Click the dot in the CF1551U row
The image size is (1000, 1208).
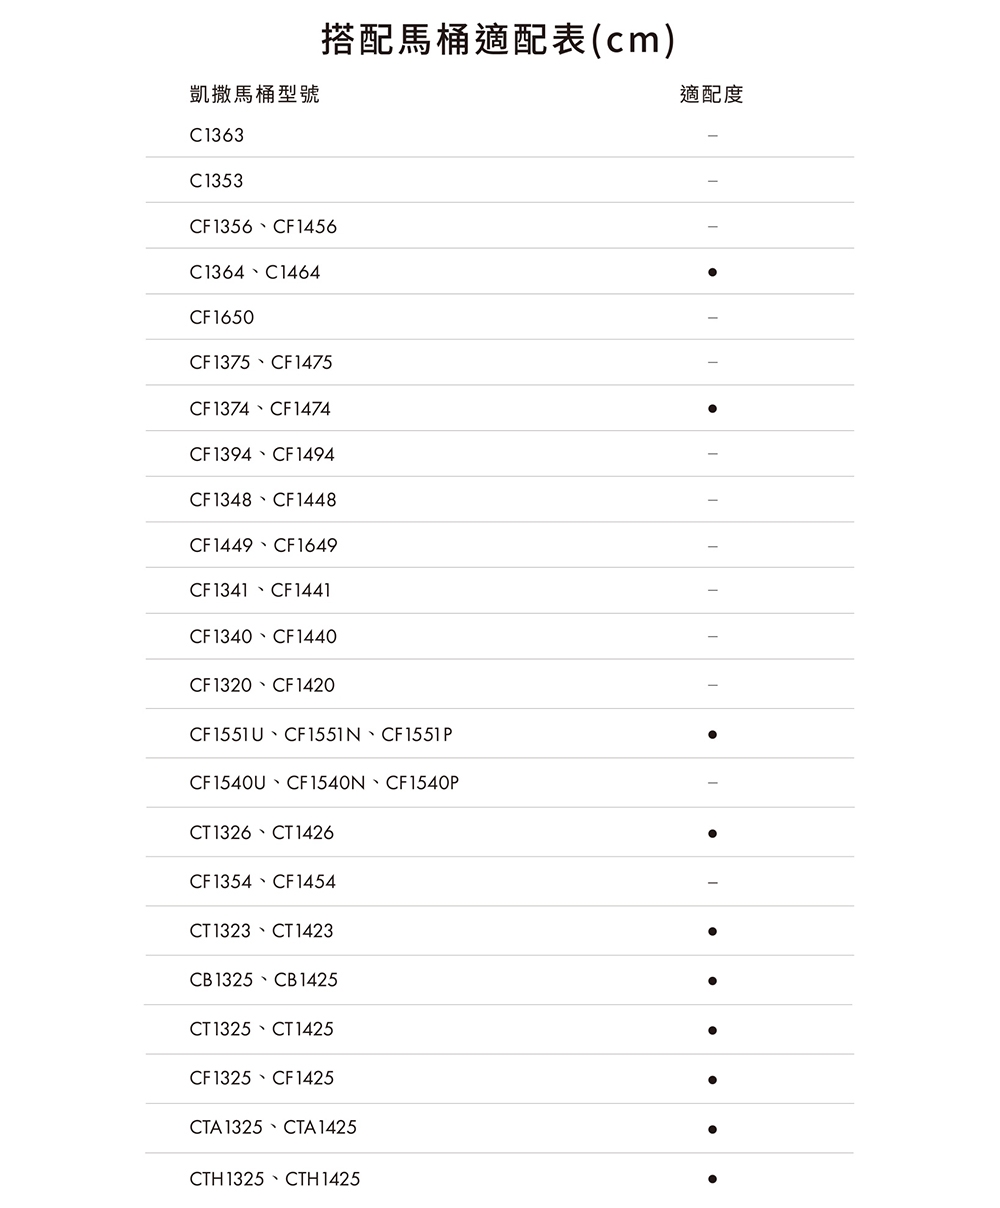(711, 734)
